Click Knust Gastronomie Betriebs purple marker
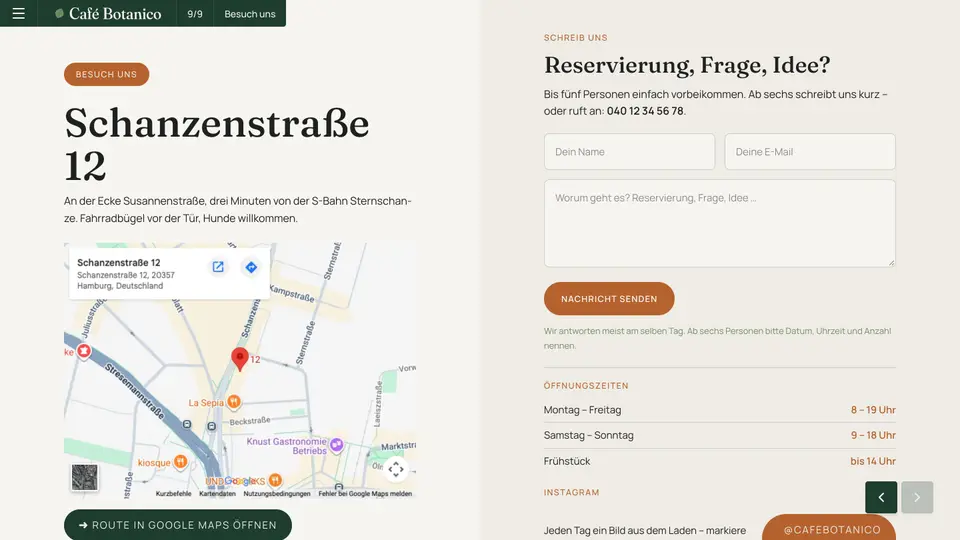The image size is (960, 540). click(336, 445)
